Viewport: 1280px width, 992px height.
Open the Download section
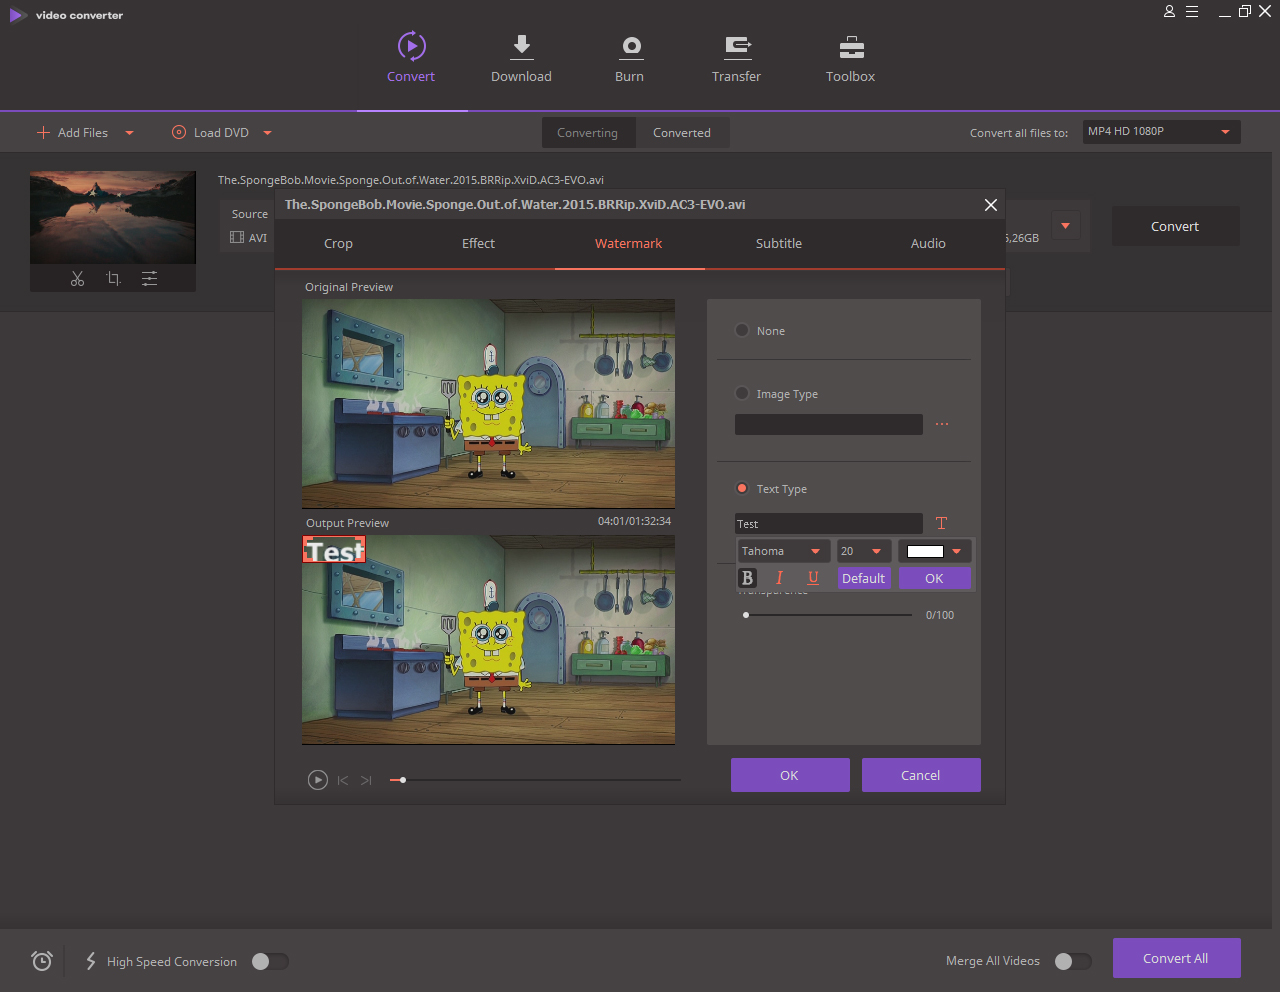coord(521,58)
